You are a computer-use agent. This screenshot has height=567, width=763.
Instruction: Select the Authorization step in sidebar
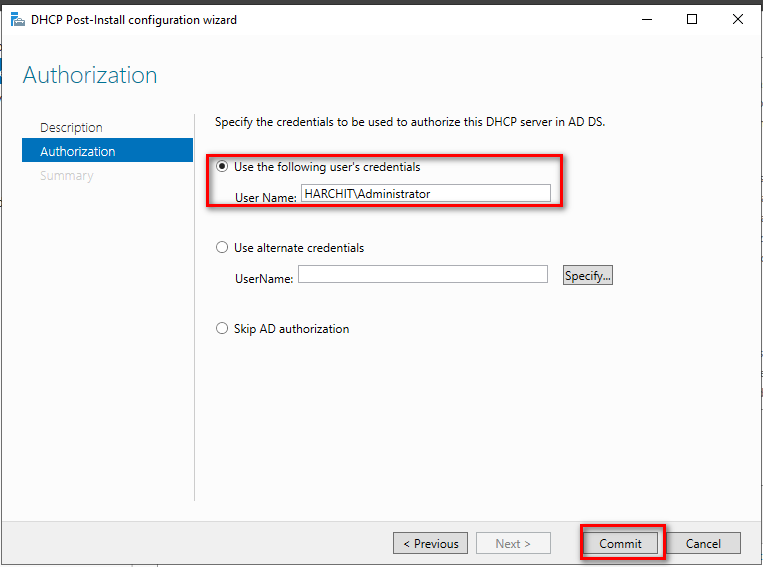[108, 150]
